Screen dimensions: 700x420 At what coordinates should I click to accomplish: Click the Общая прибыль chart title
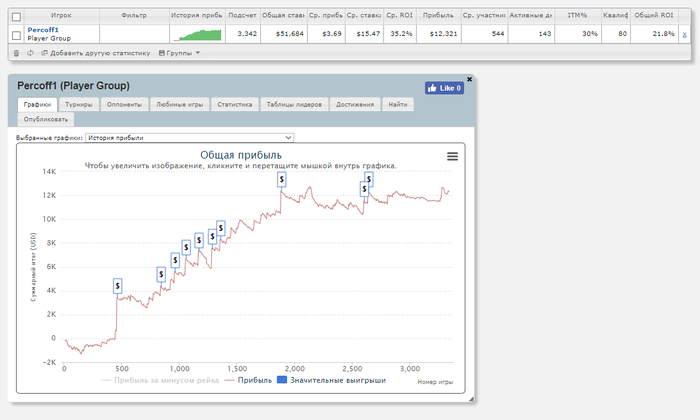[241, 155]
